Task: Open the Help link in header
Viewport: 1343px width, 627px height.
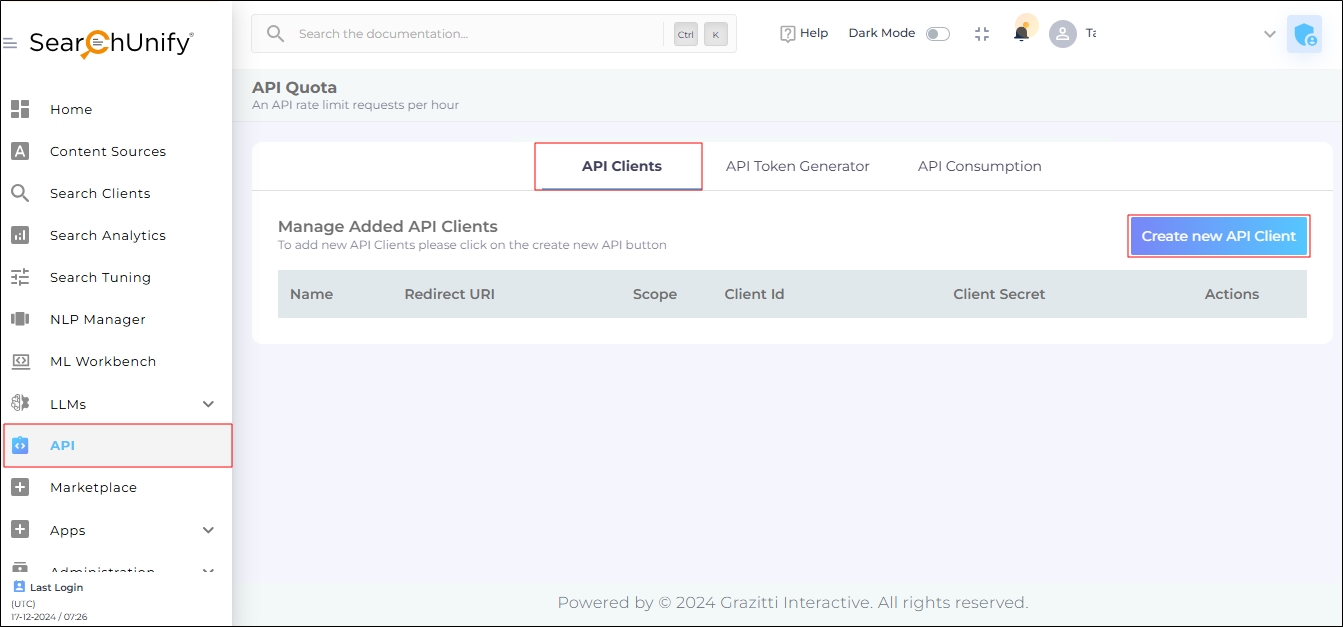Action: coord(804,33)
